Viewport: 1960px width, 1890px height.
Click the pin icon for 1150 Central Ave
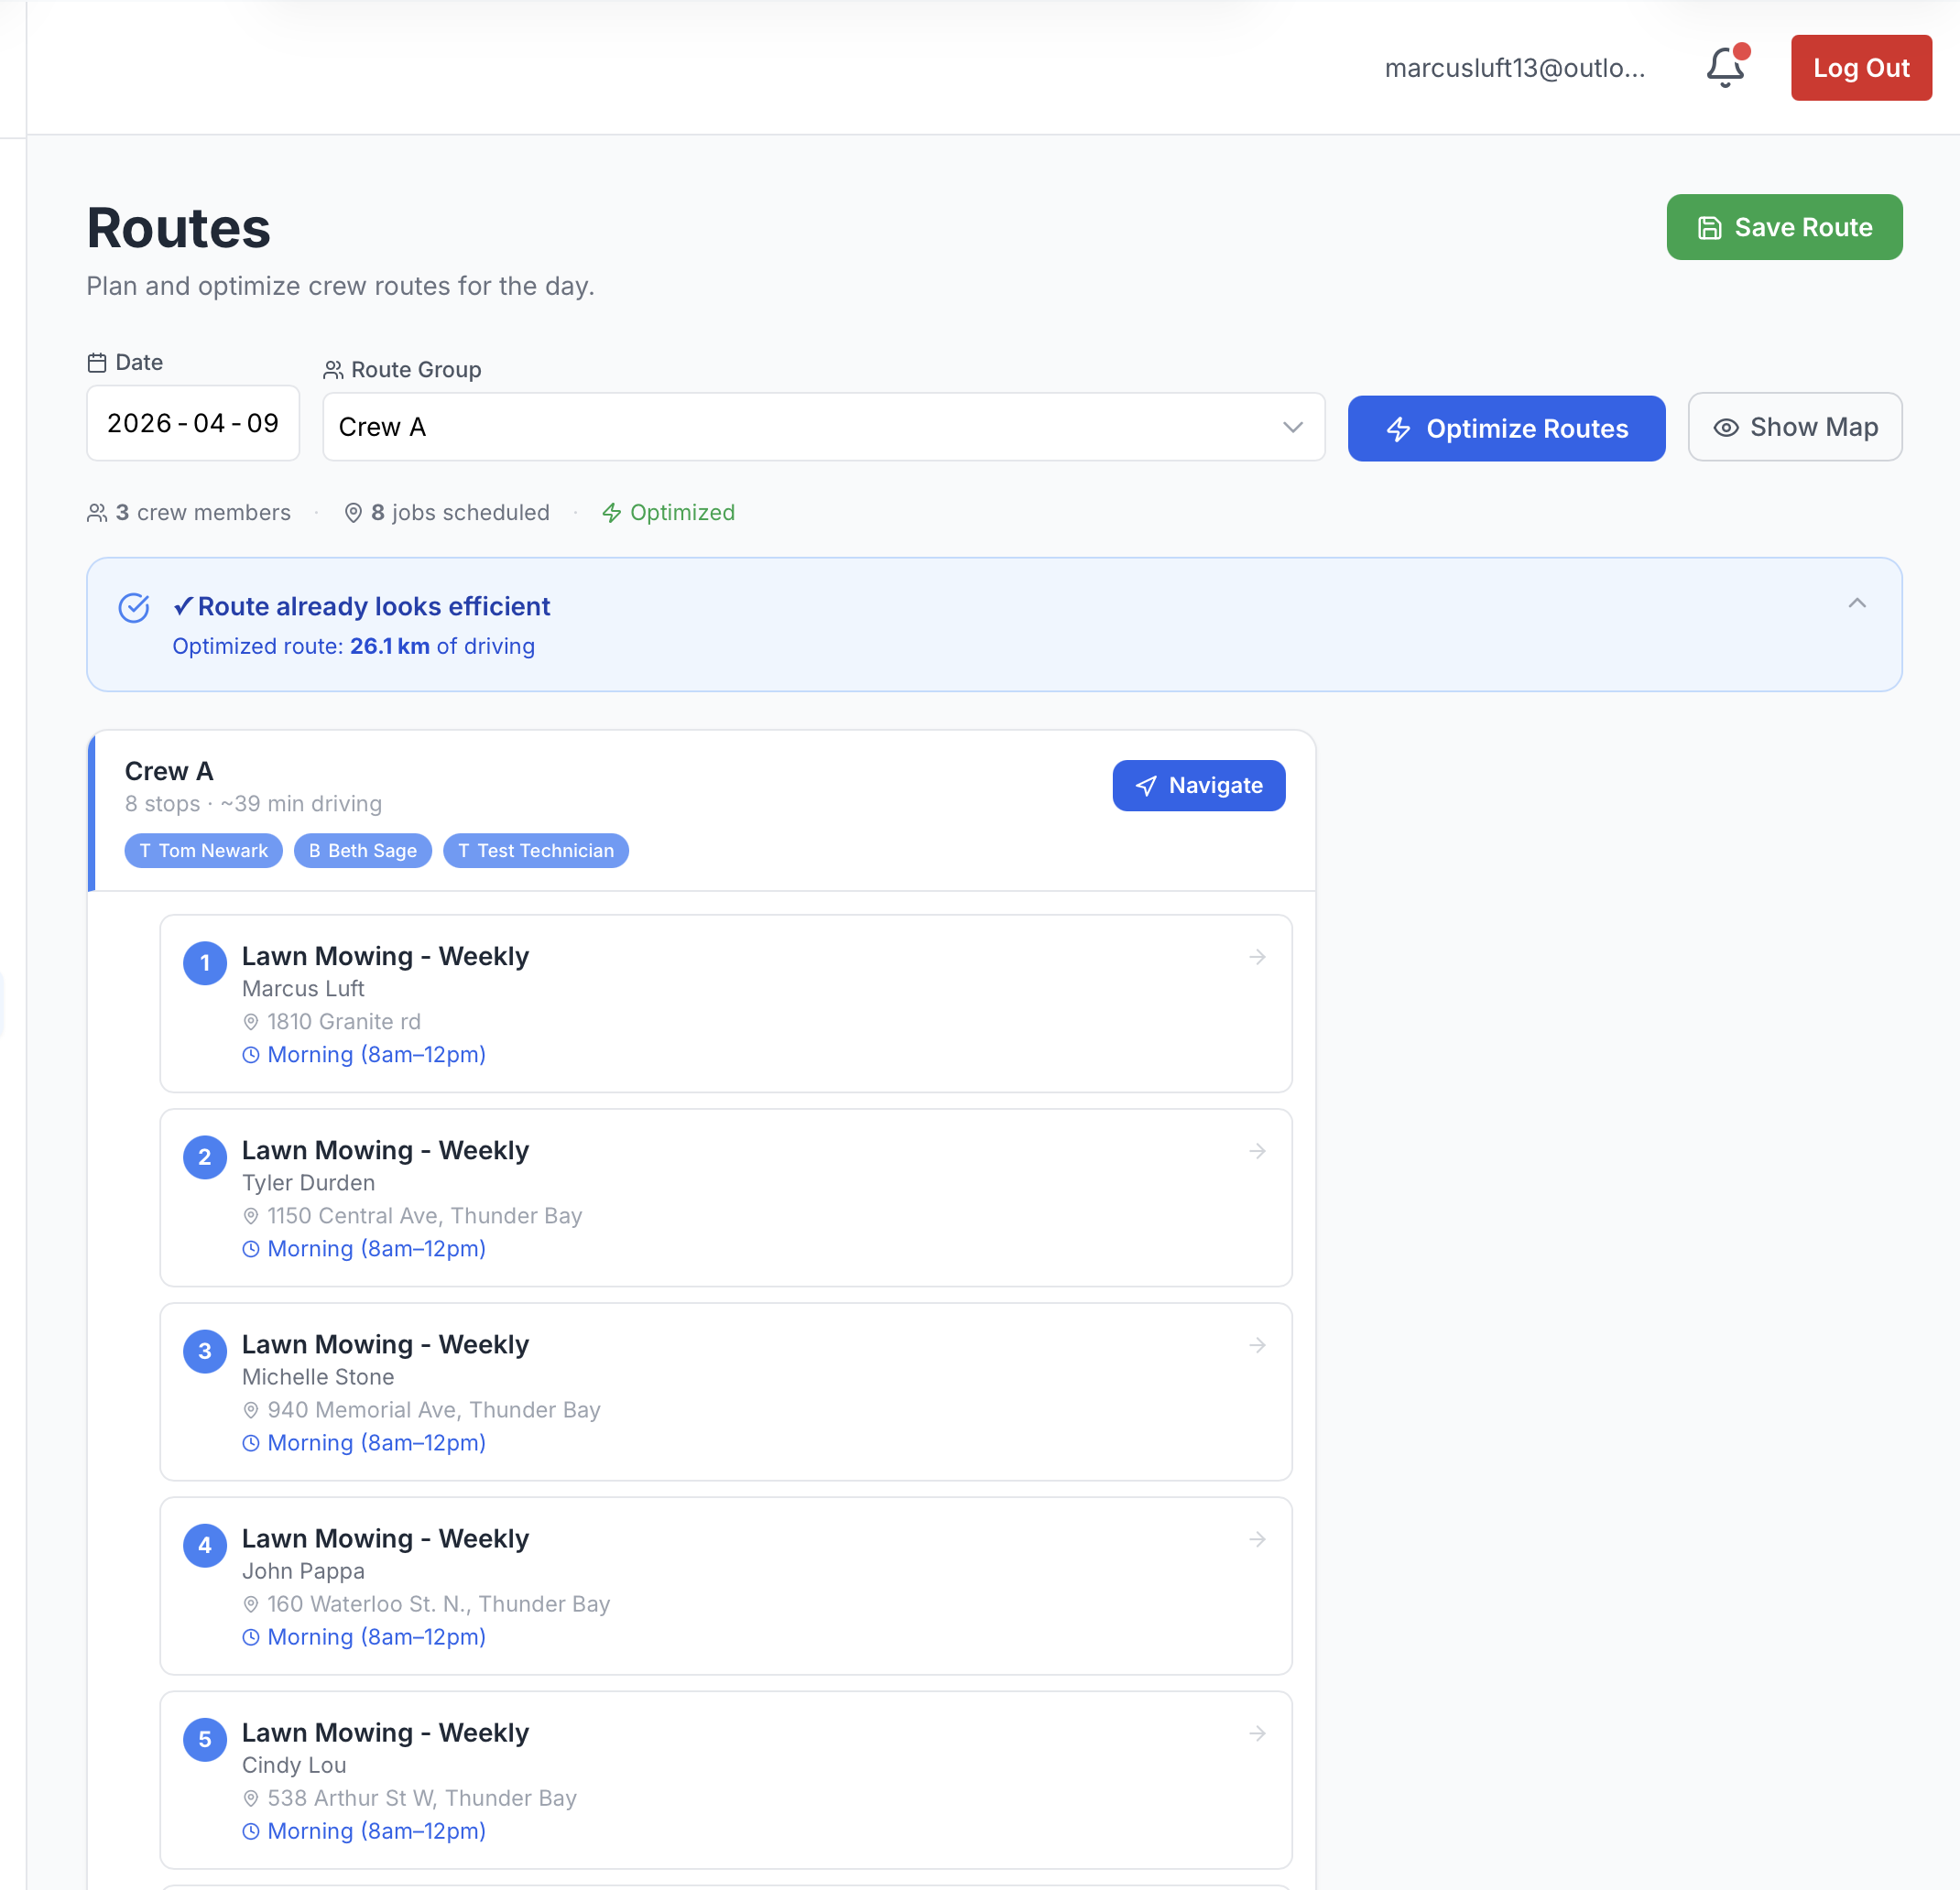click(251, 1216)
